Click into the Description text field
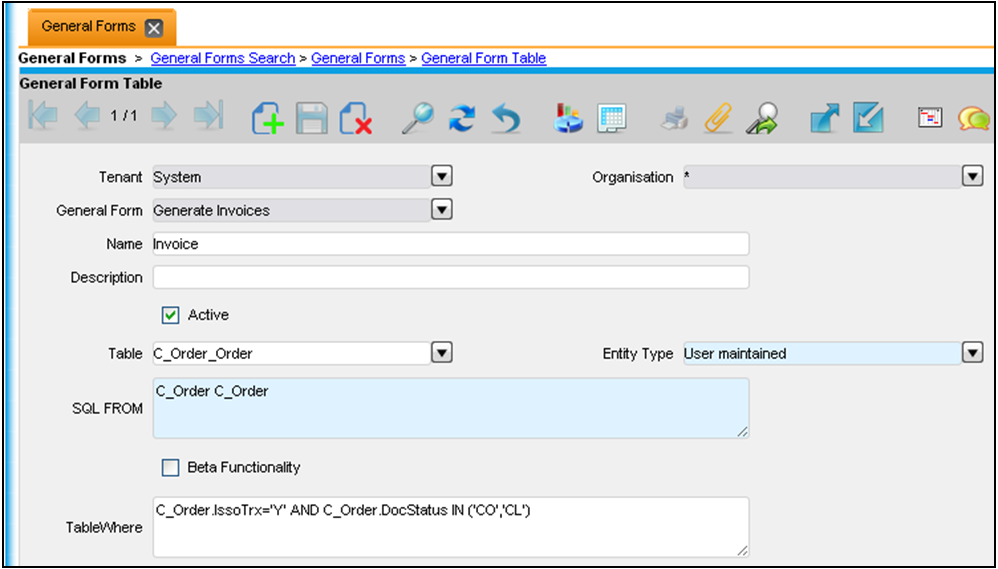998x569 pixels. 450,277
